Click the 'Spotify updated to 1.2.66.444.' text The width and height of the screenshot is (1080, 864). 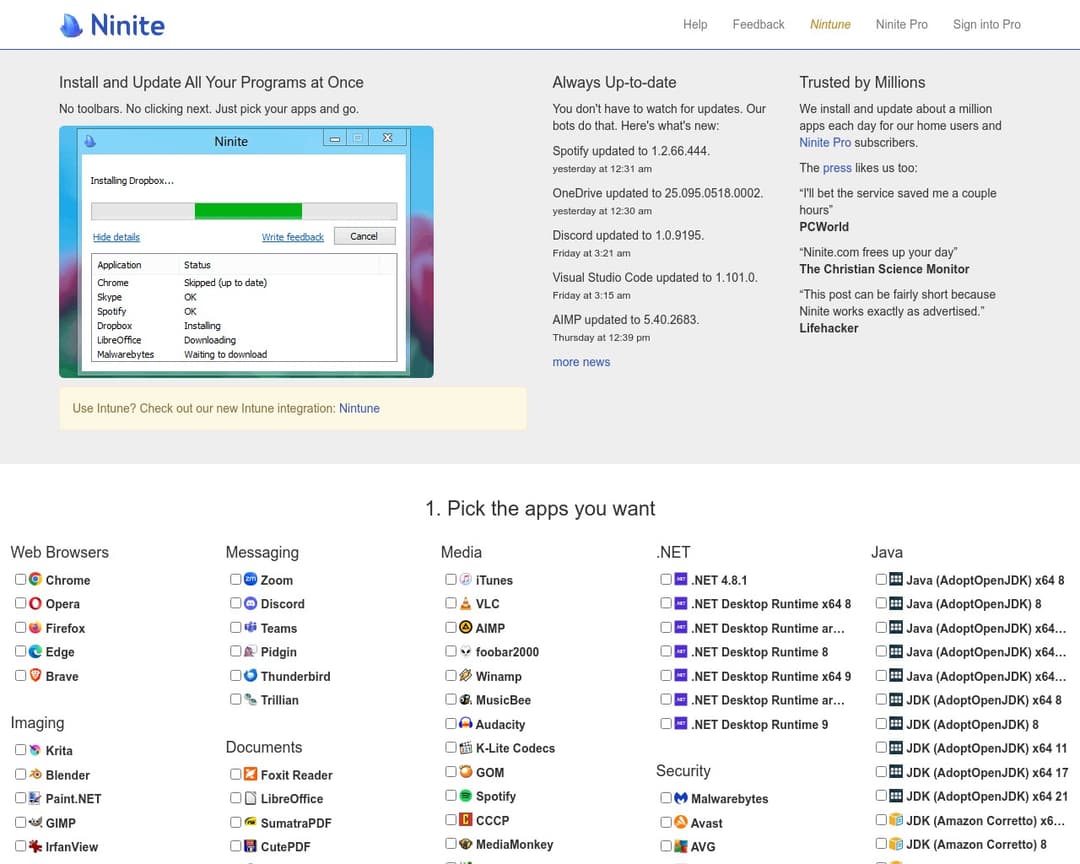click(x=631, y=151)
